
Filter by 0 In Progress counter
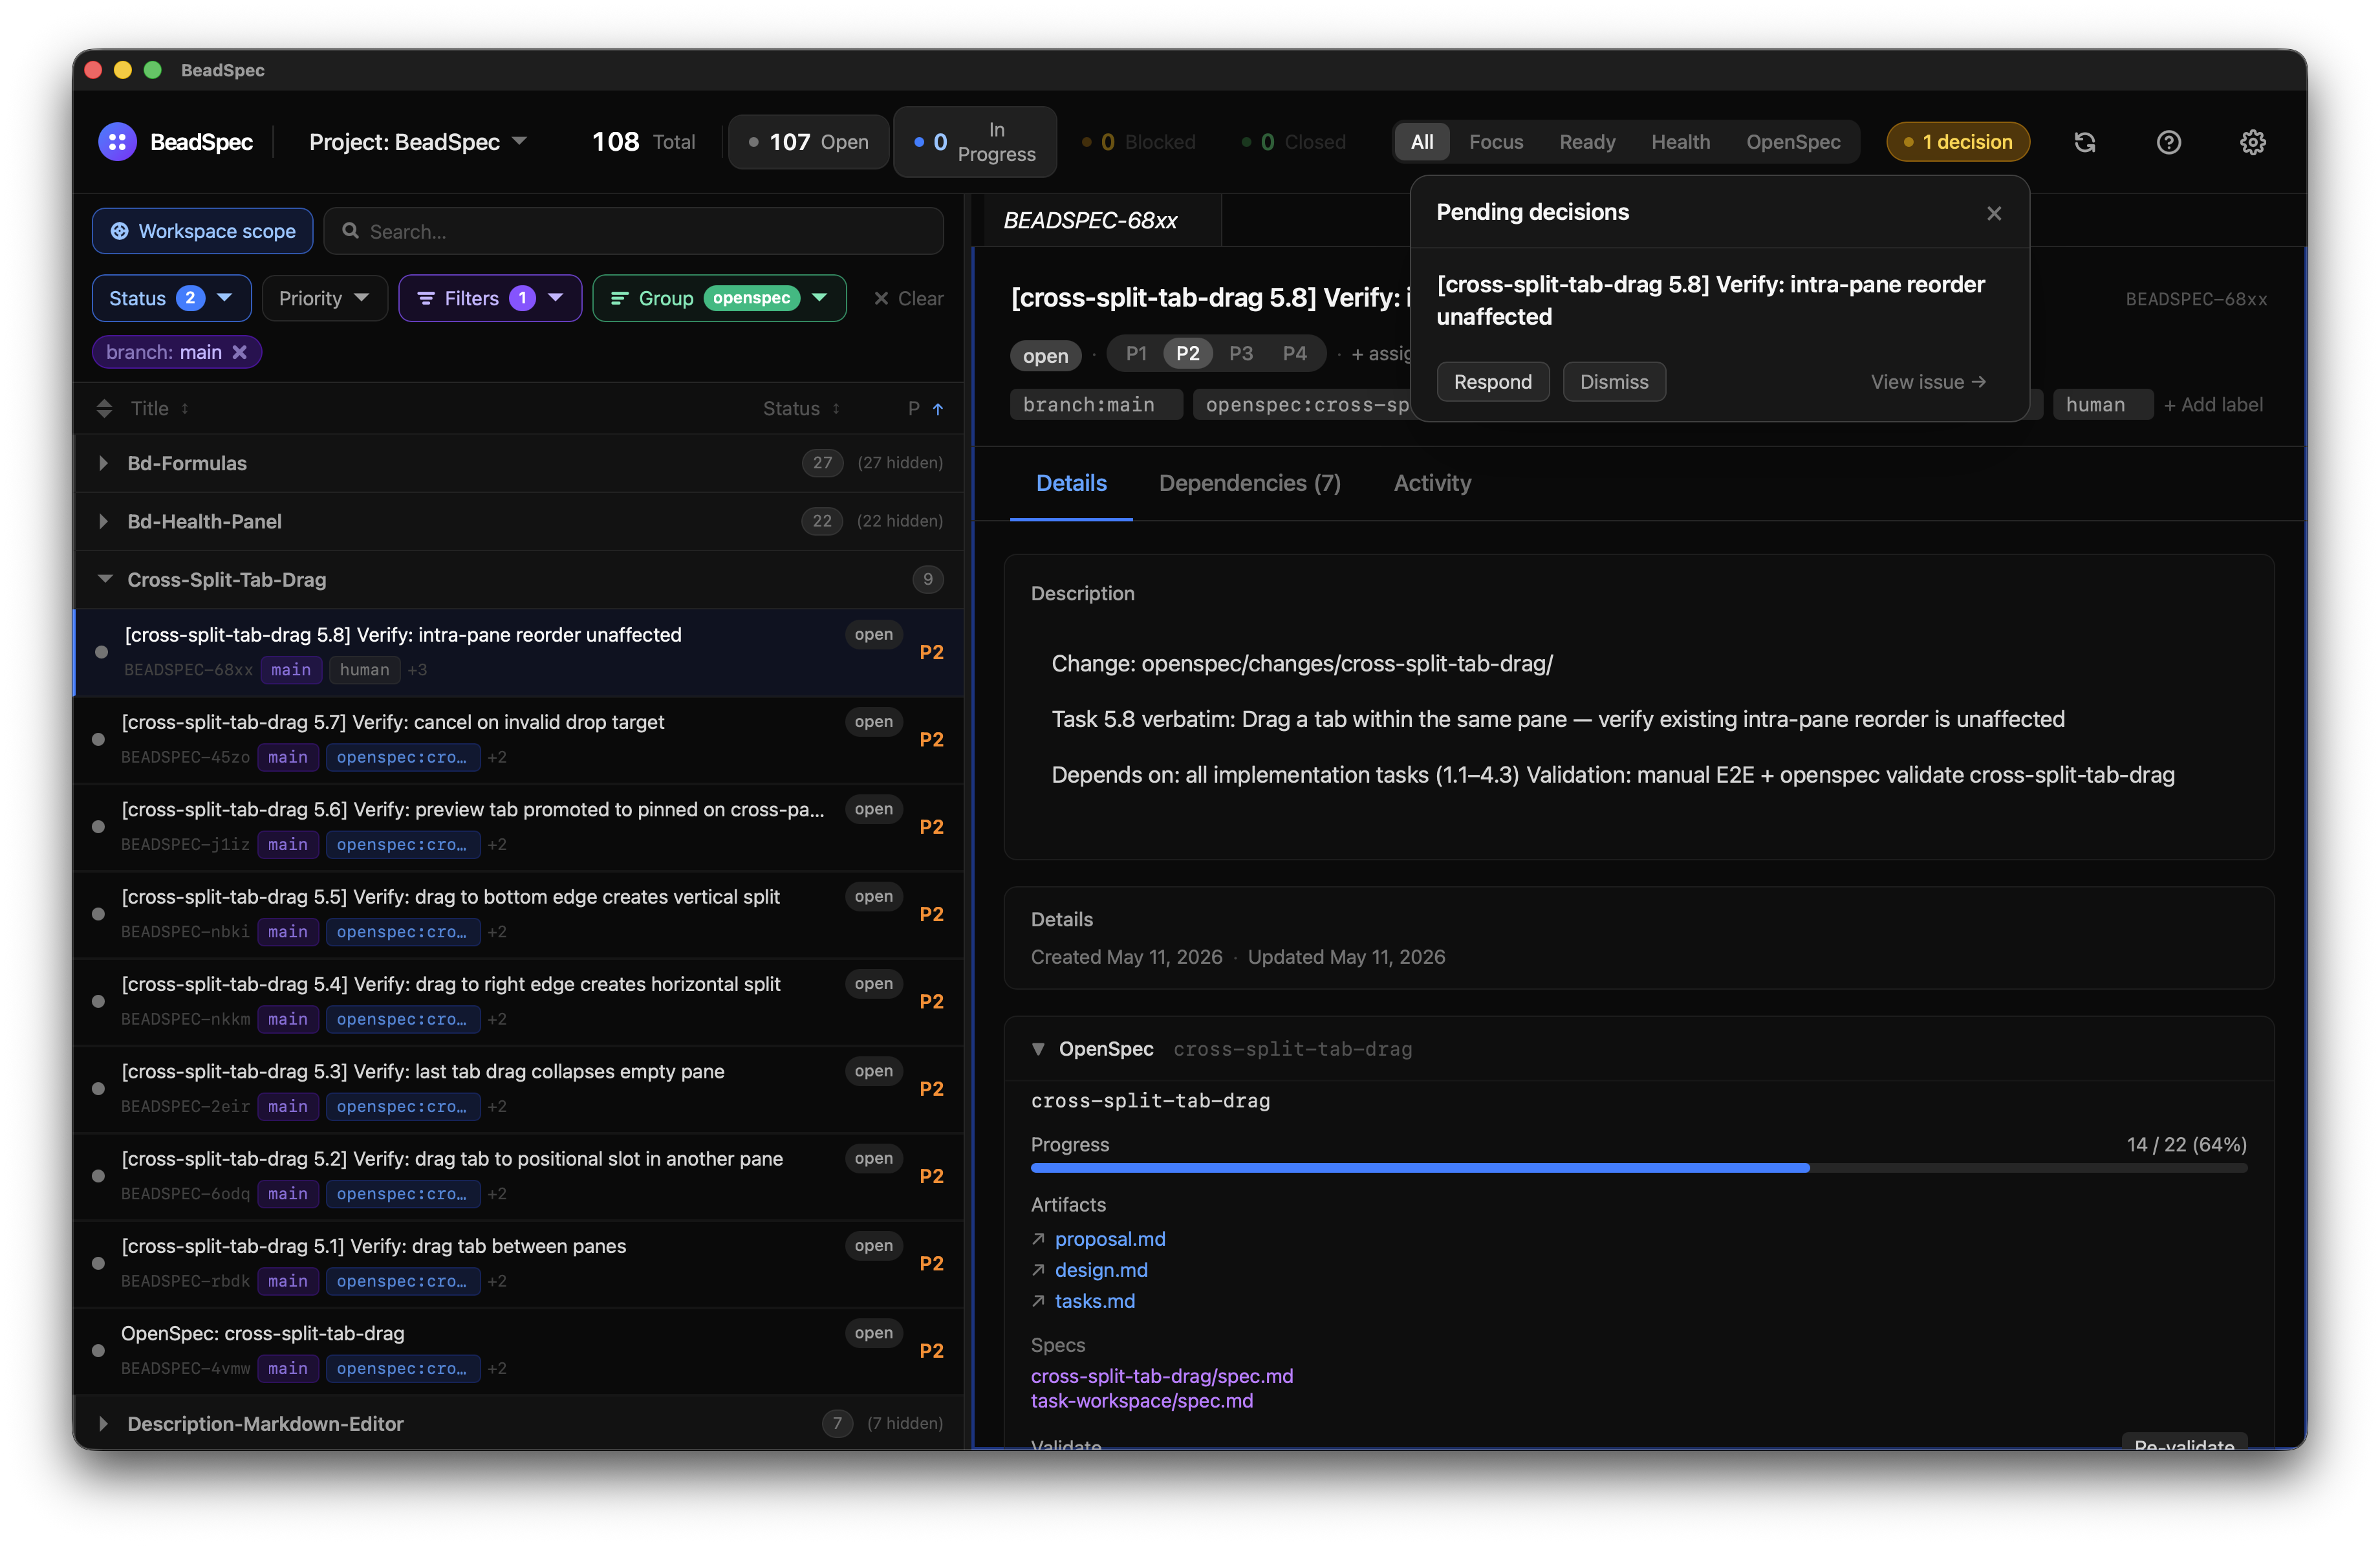(975, 142)
